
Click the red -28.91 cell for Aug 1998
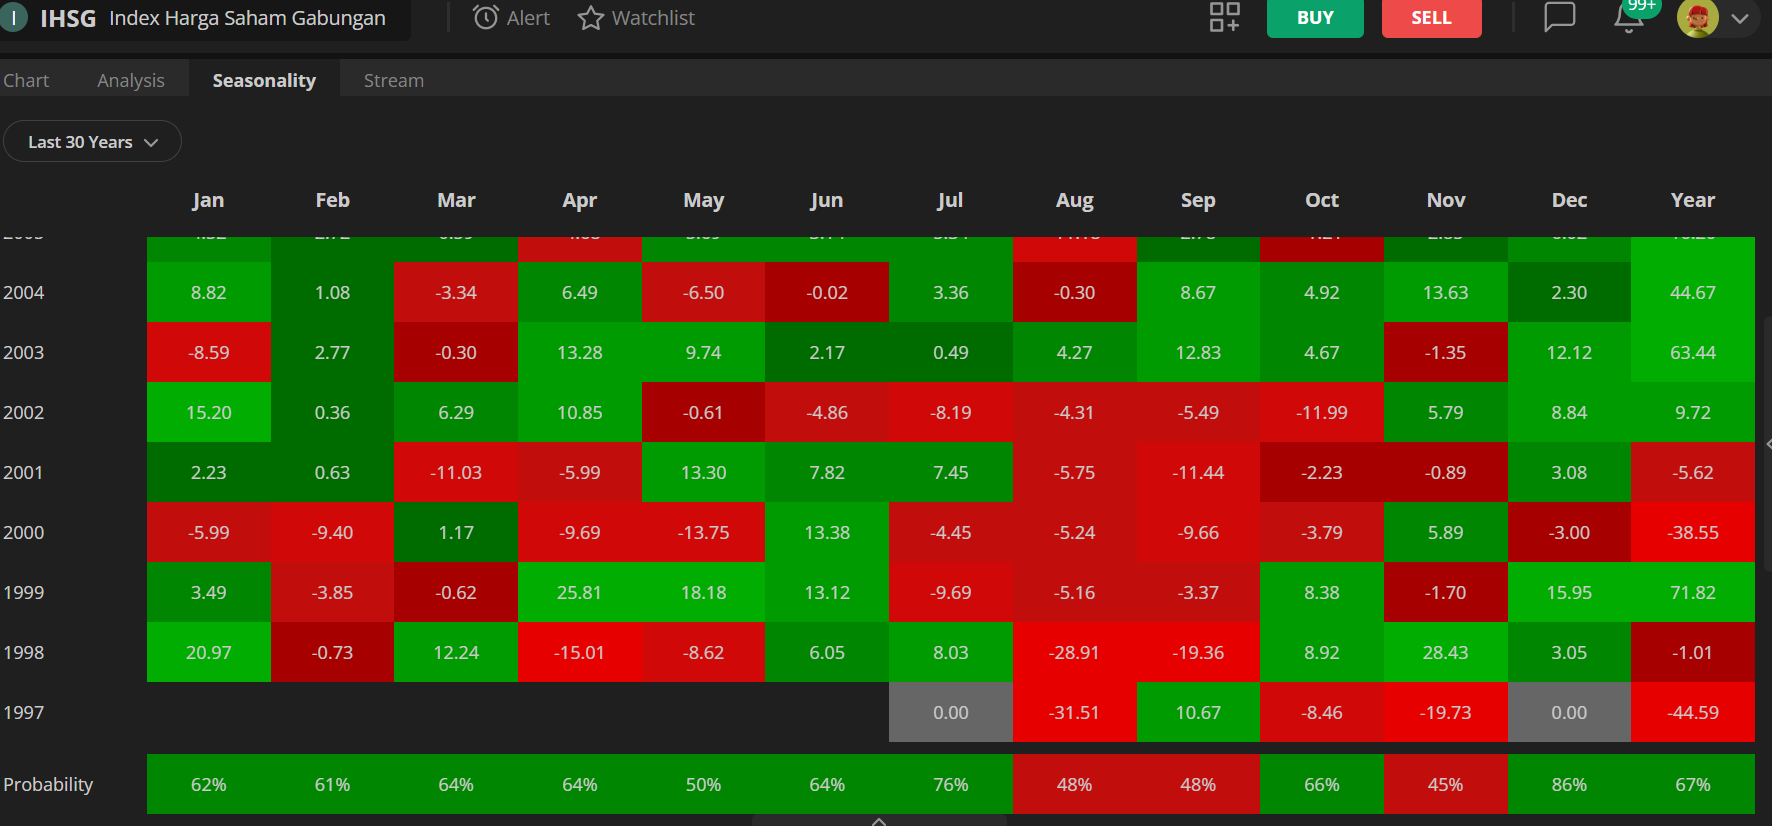(1074, 652)
